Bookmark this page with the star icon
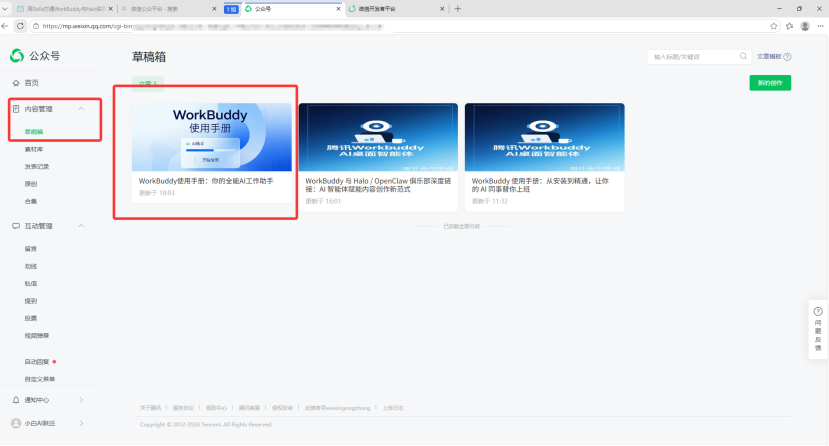This screenshot has width=829, height=446. [x=774, y=26]
